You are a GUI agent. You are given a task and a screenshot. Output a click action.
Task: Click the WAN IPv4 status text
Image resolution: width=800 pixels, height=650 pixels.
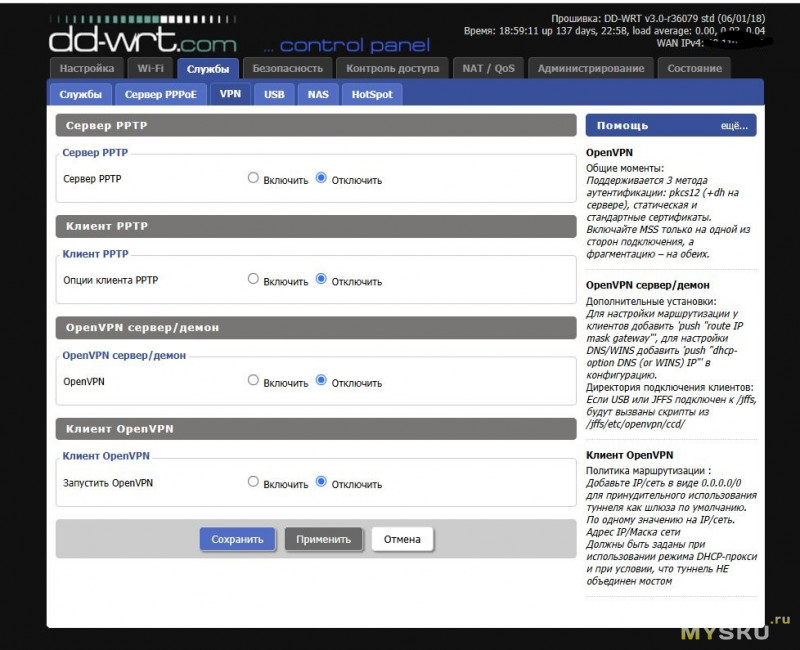pos(680,43)
